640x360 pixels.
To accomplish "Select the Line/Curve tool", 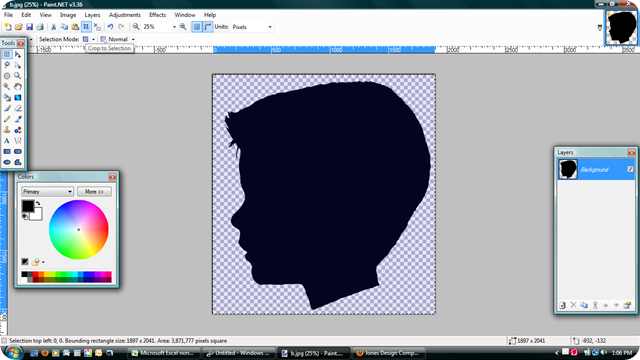I will (18, 141).
